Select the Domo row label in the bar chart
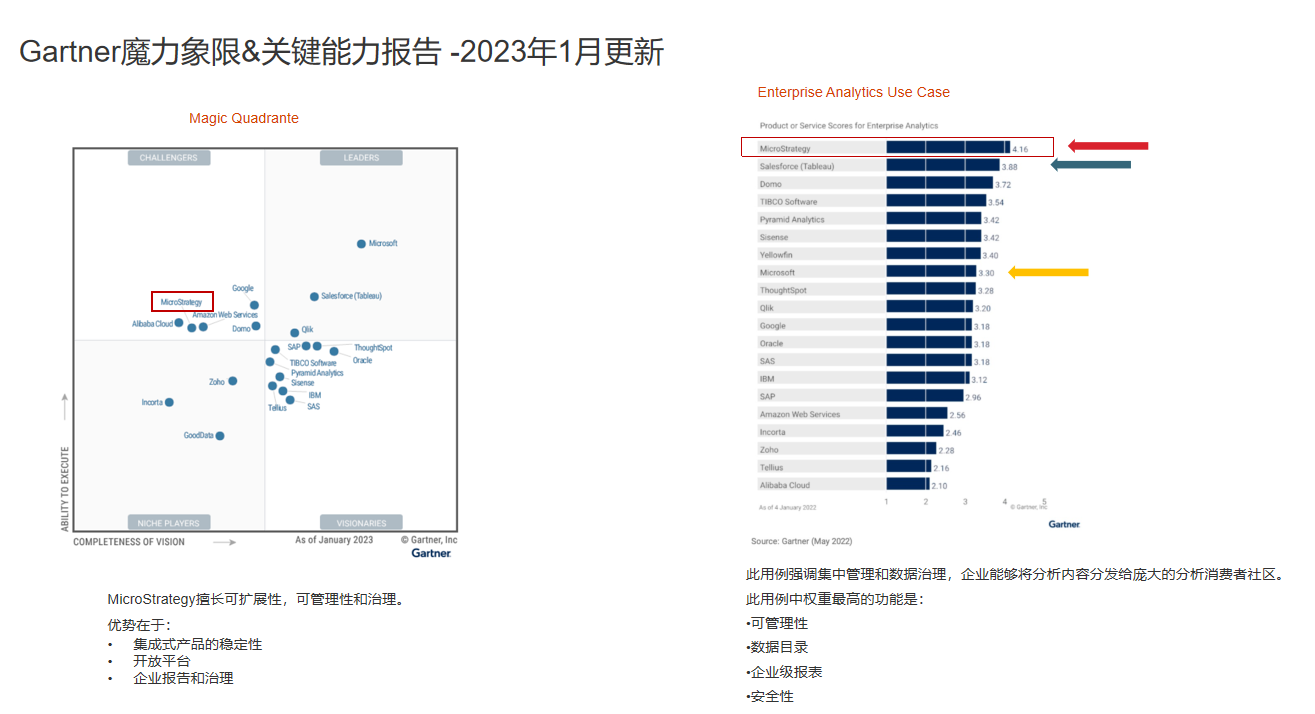The image size is (1315, 714). [771, 184]
